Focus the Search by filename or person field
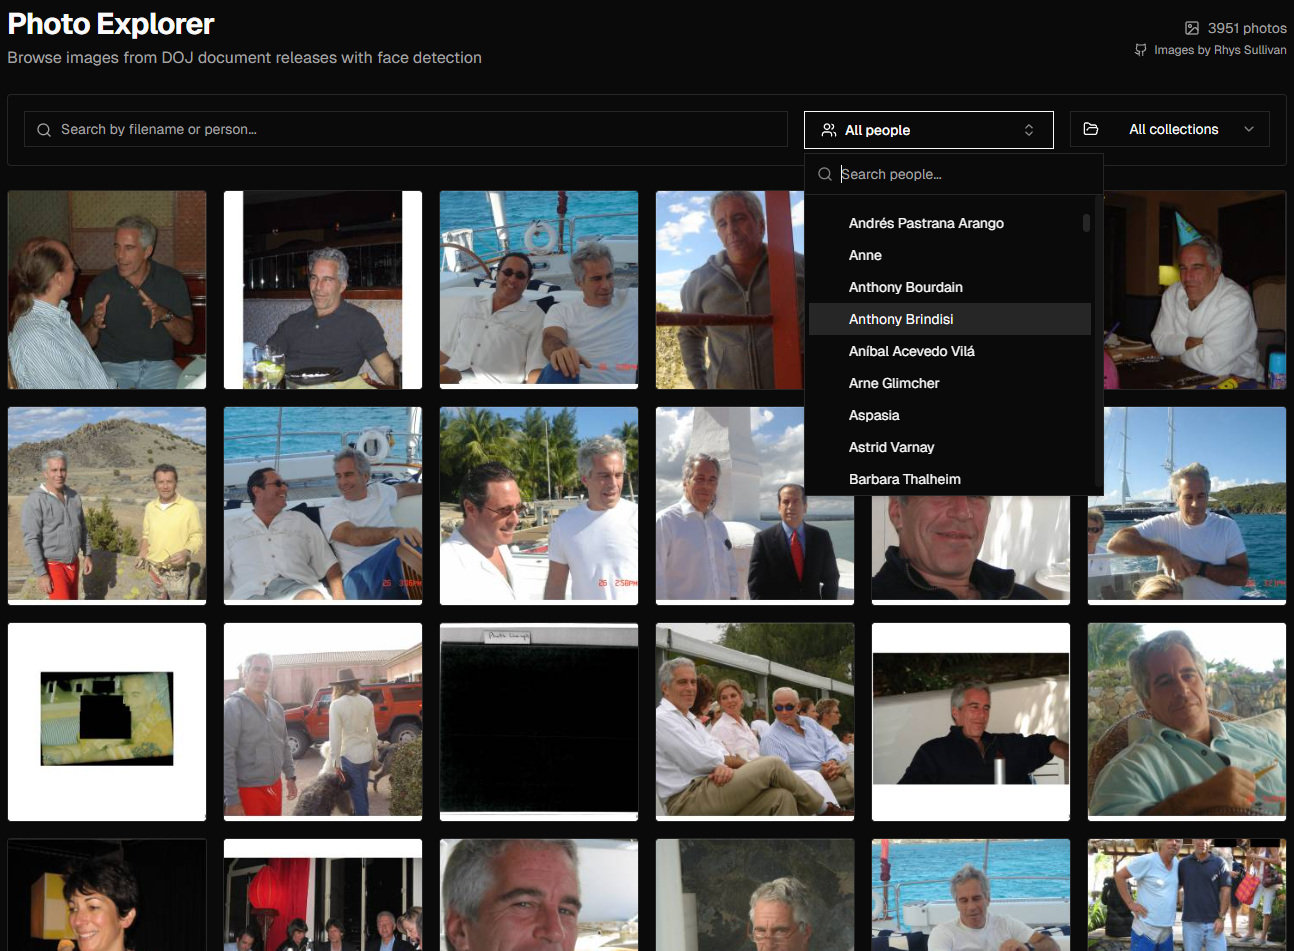Viewport: 1294px width, 951px height. [406, 129]
